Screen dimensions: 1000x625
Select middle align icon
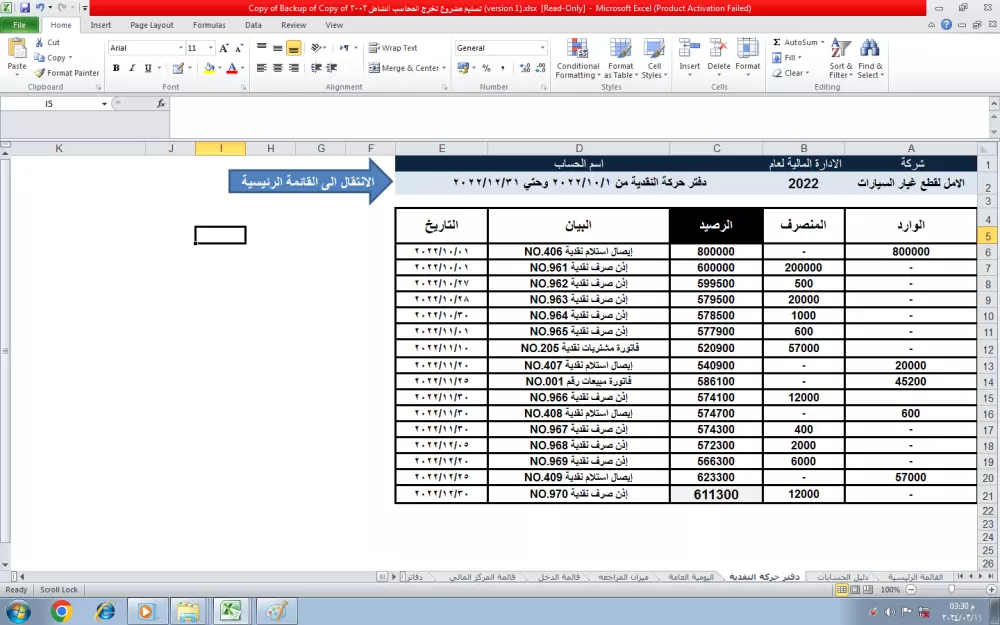pos(277,48)
